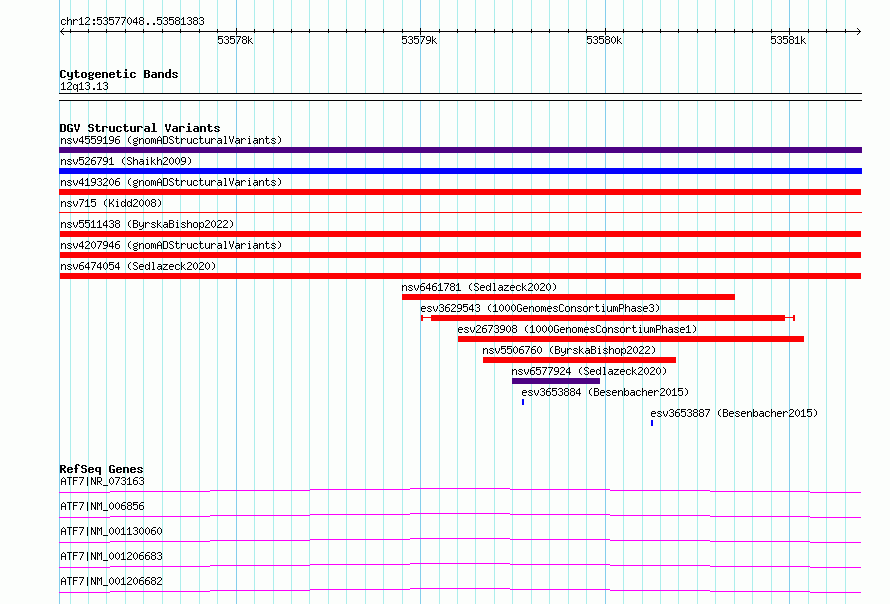Click the Cytogenetic Bands track title
Screen dimensions: 890x604
point(119,74)
